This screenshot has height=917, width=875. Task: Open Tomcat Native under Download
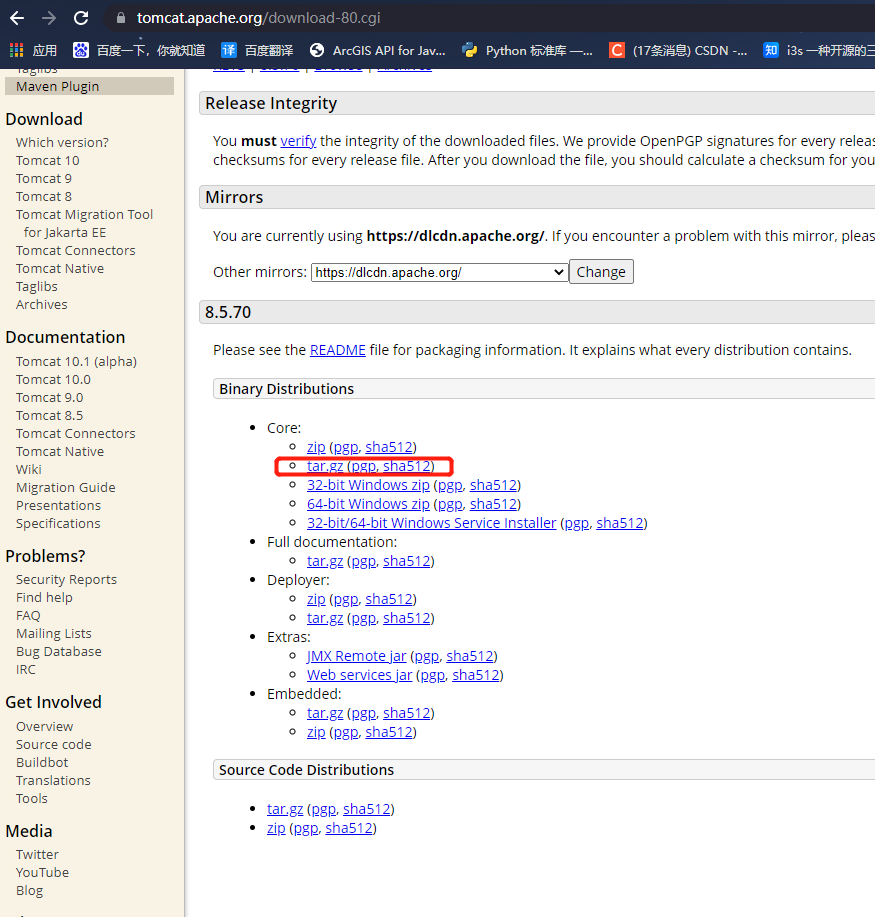tap(60, 268)
